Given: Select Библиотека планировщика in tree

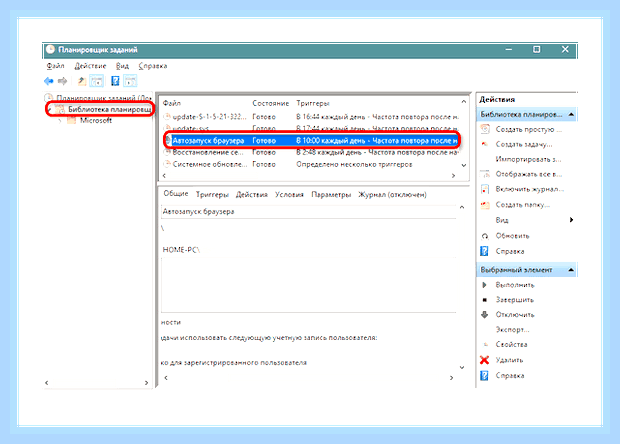Looking at the screenshot, I should (110, 109).
